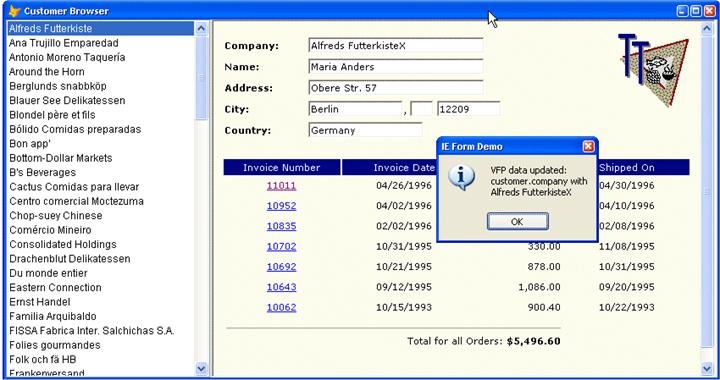Click detail pane scroll down arrow
This screenshot has width=720, height=380.
pyautogui.click(x=707, y=368)
